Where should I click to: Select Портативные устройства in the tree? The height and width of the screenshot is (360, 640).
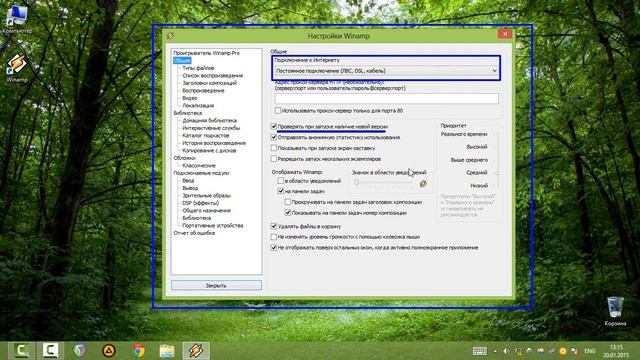click(213, 225)
